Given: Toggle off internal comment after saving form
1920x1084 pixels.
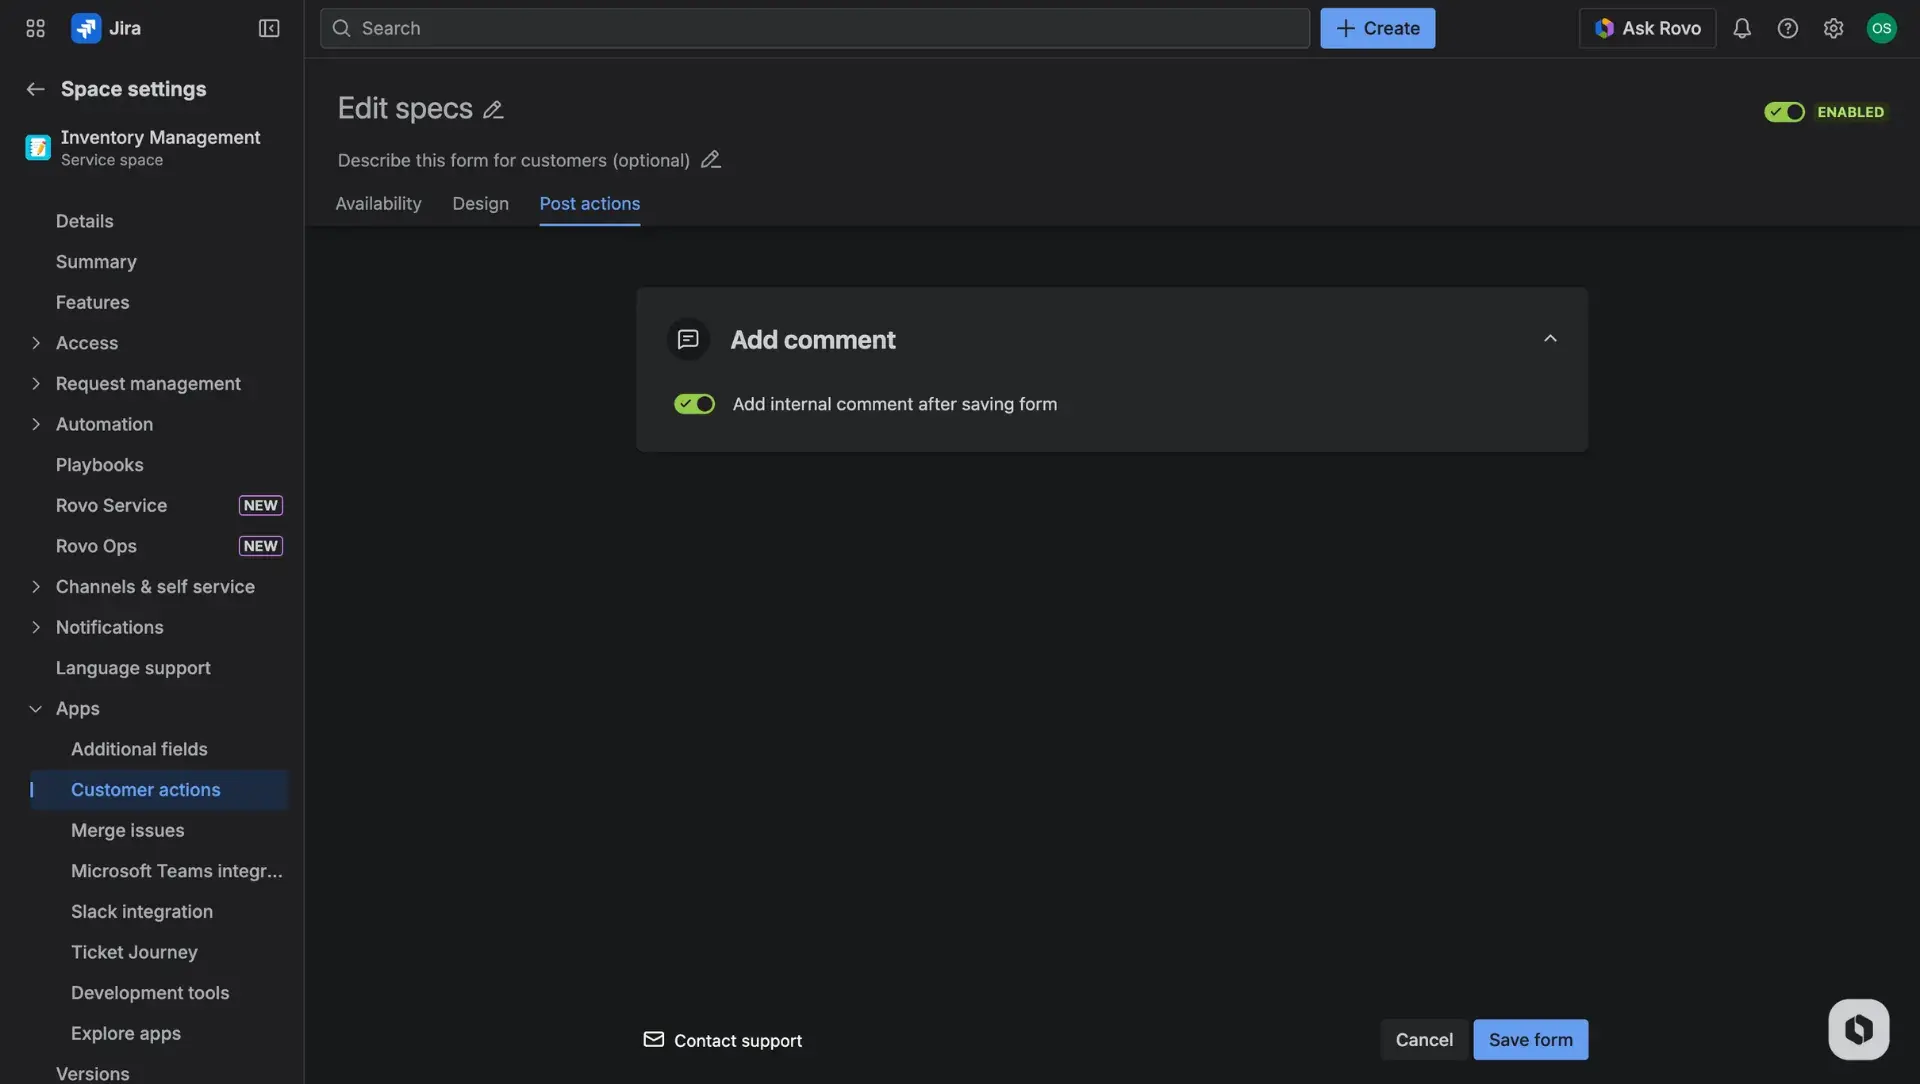Looking at the screenshot, I should click(694, 404).
